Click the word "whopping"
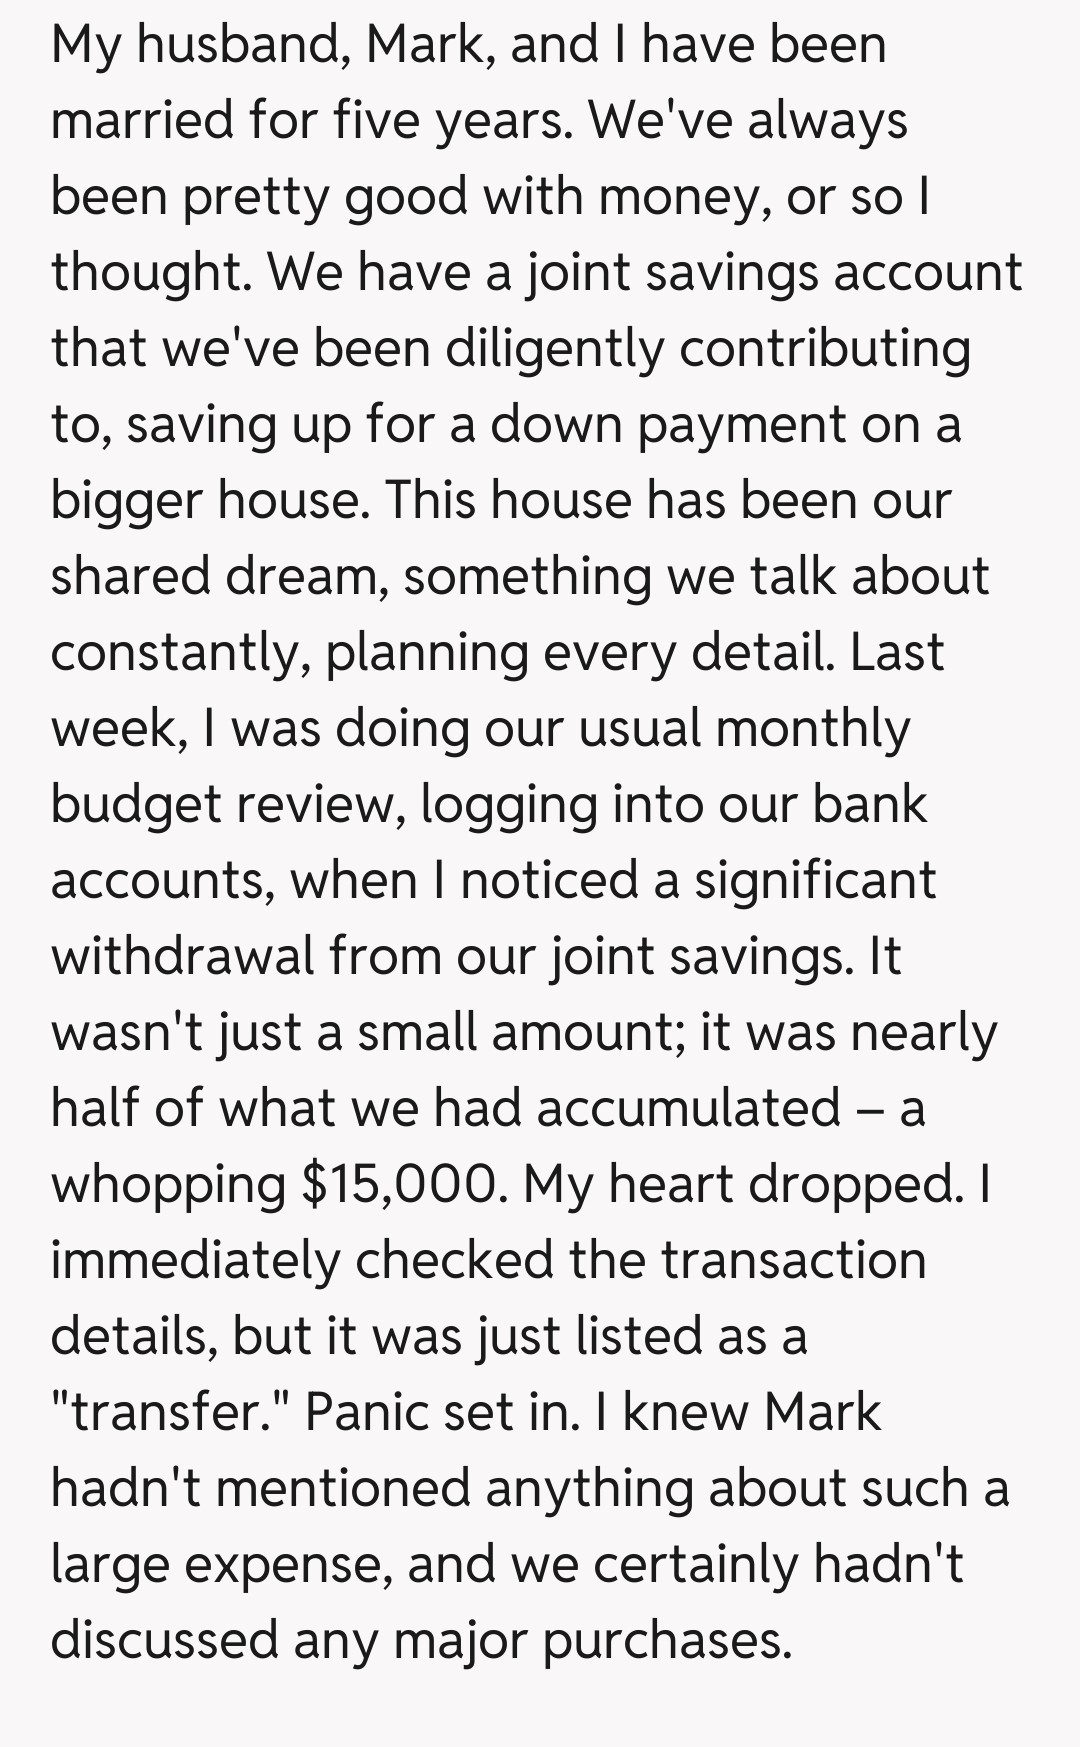 [x=168, y=1184]
